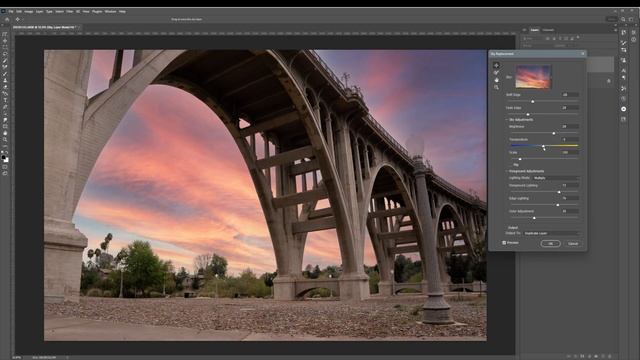Image resolution: width=640 pixels, height=360 pixels.
Task: Open the File menu
Action: point(11,11)
